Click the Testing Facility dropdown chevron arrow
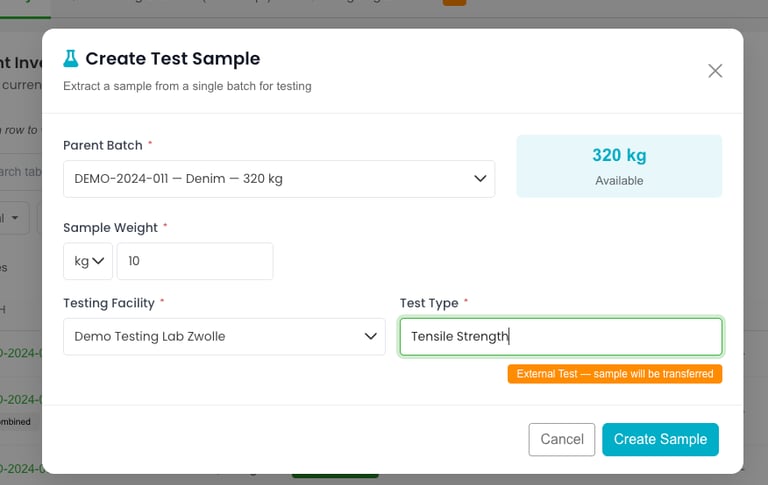 [x=370, y=336]
